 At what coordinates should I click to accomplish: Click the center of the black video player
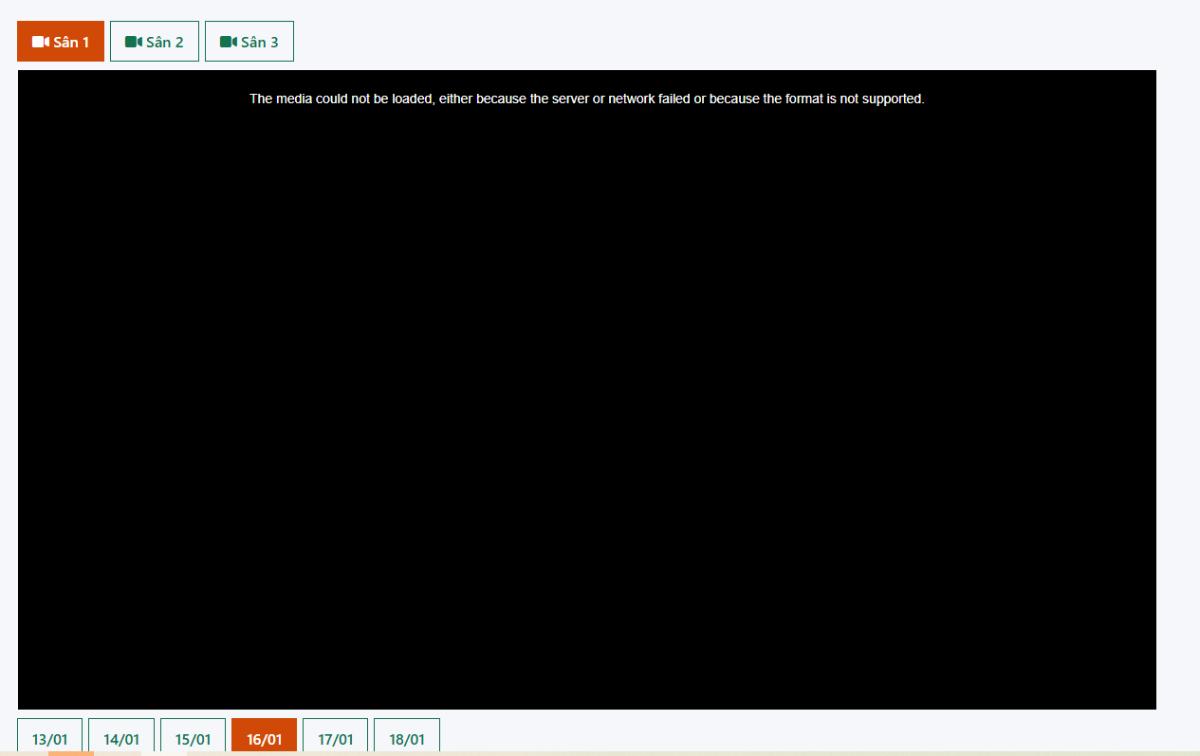[x=587, y=390]
